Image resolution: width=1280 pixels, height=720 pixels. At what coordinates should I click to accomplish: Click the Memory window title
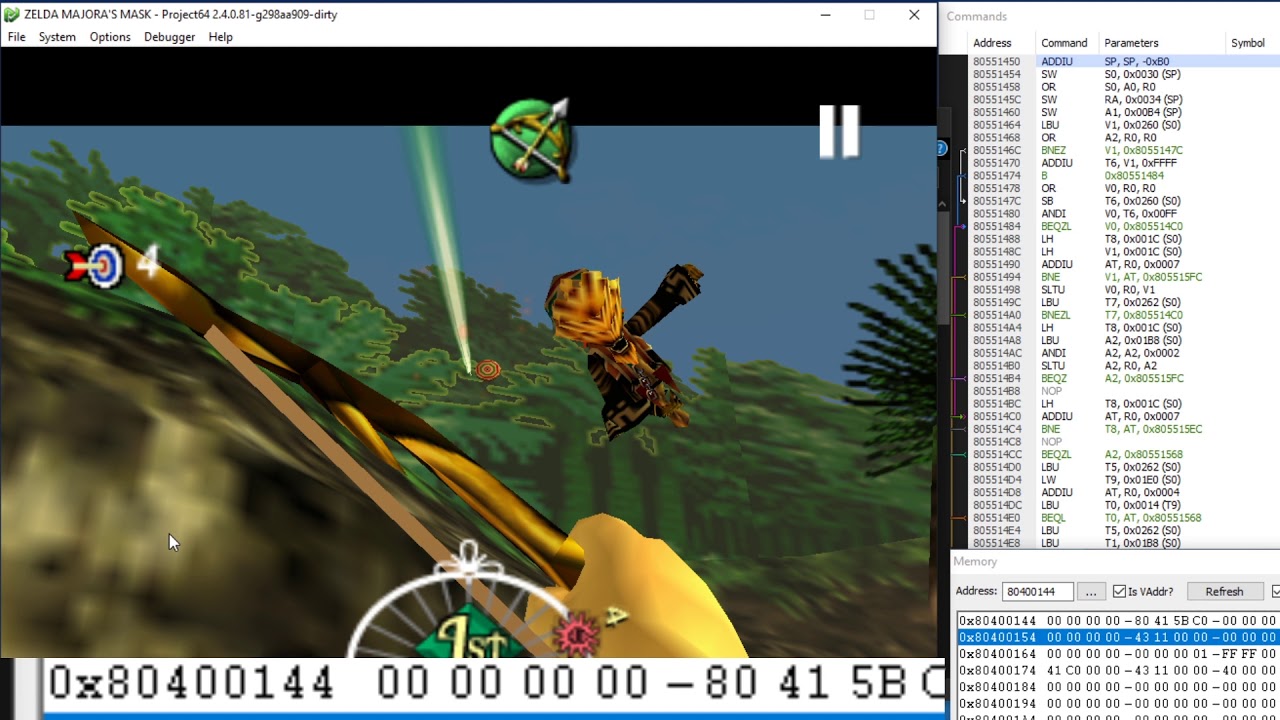tap(975, 562)
